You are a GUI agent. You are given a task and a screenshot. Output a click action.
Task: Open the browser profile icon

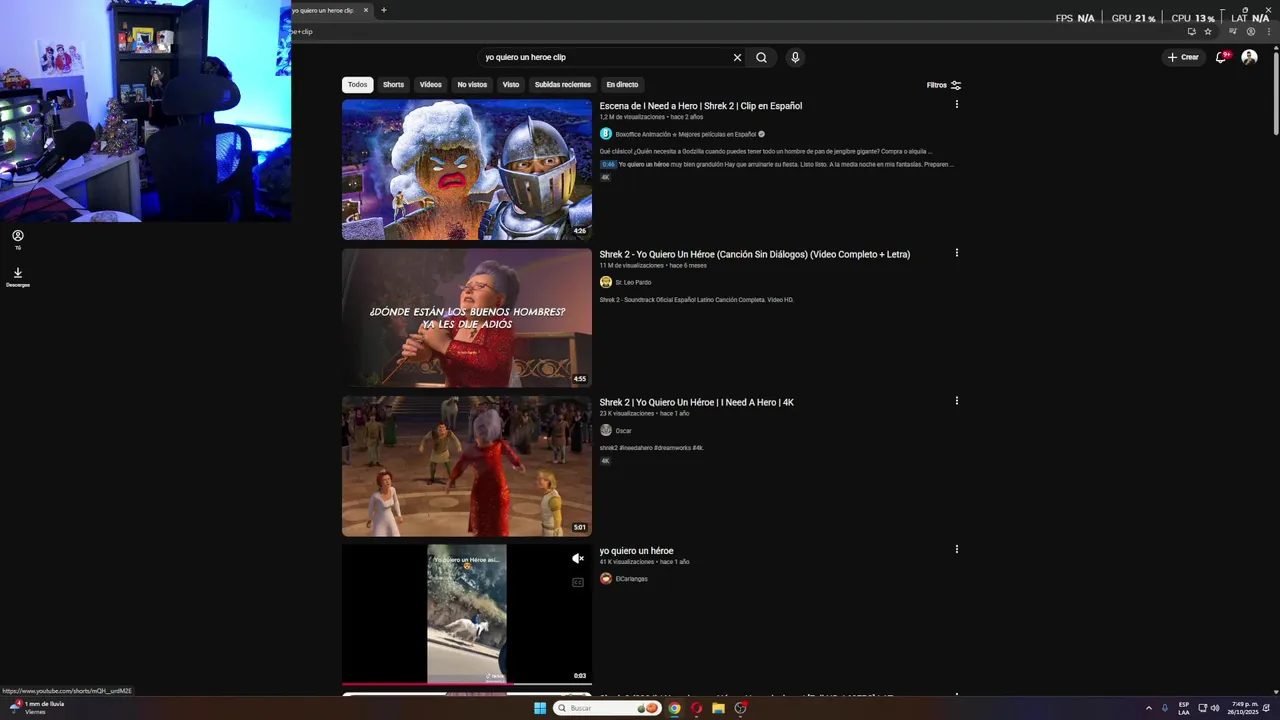coord(1250,31)
